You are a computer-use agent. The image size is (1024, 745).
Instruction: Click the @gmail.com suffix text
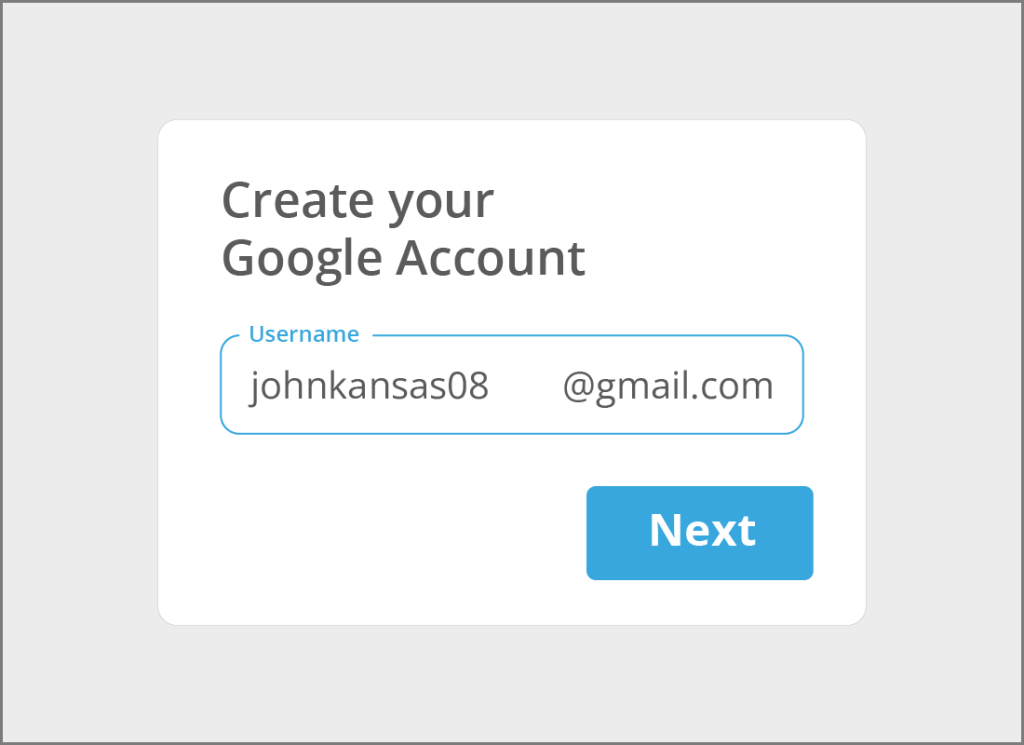coord(668,387)
